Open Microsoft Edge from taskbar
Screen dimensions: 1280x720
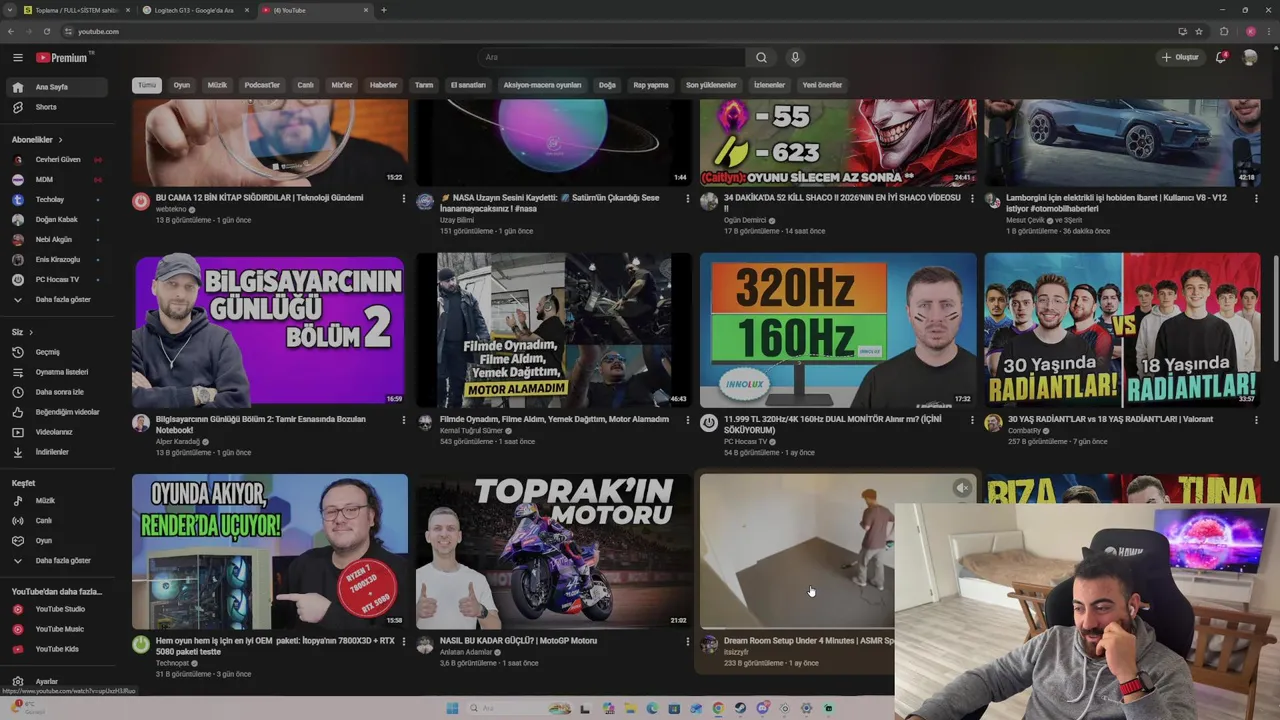coord(652,708)
